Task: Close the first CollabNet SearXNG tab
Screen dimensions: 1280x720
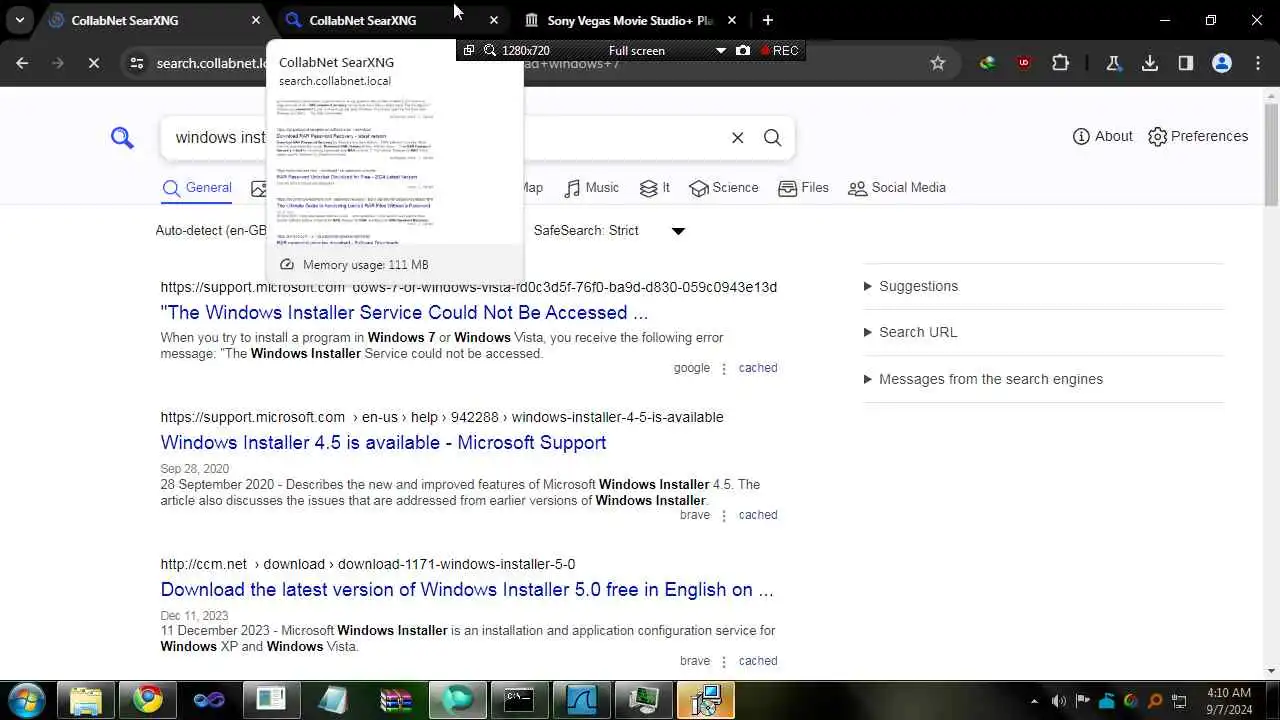Action: click(256, 20)
